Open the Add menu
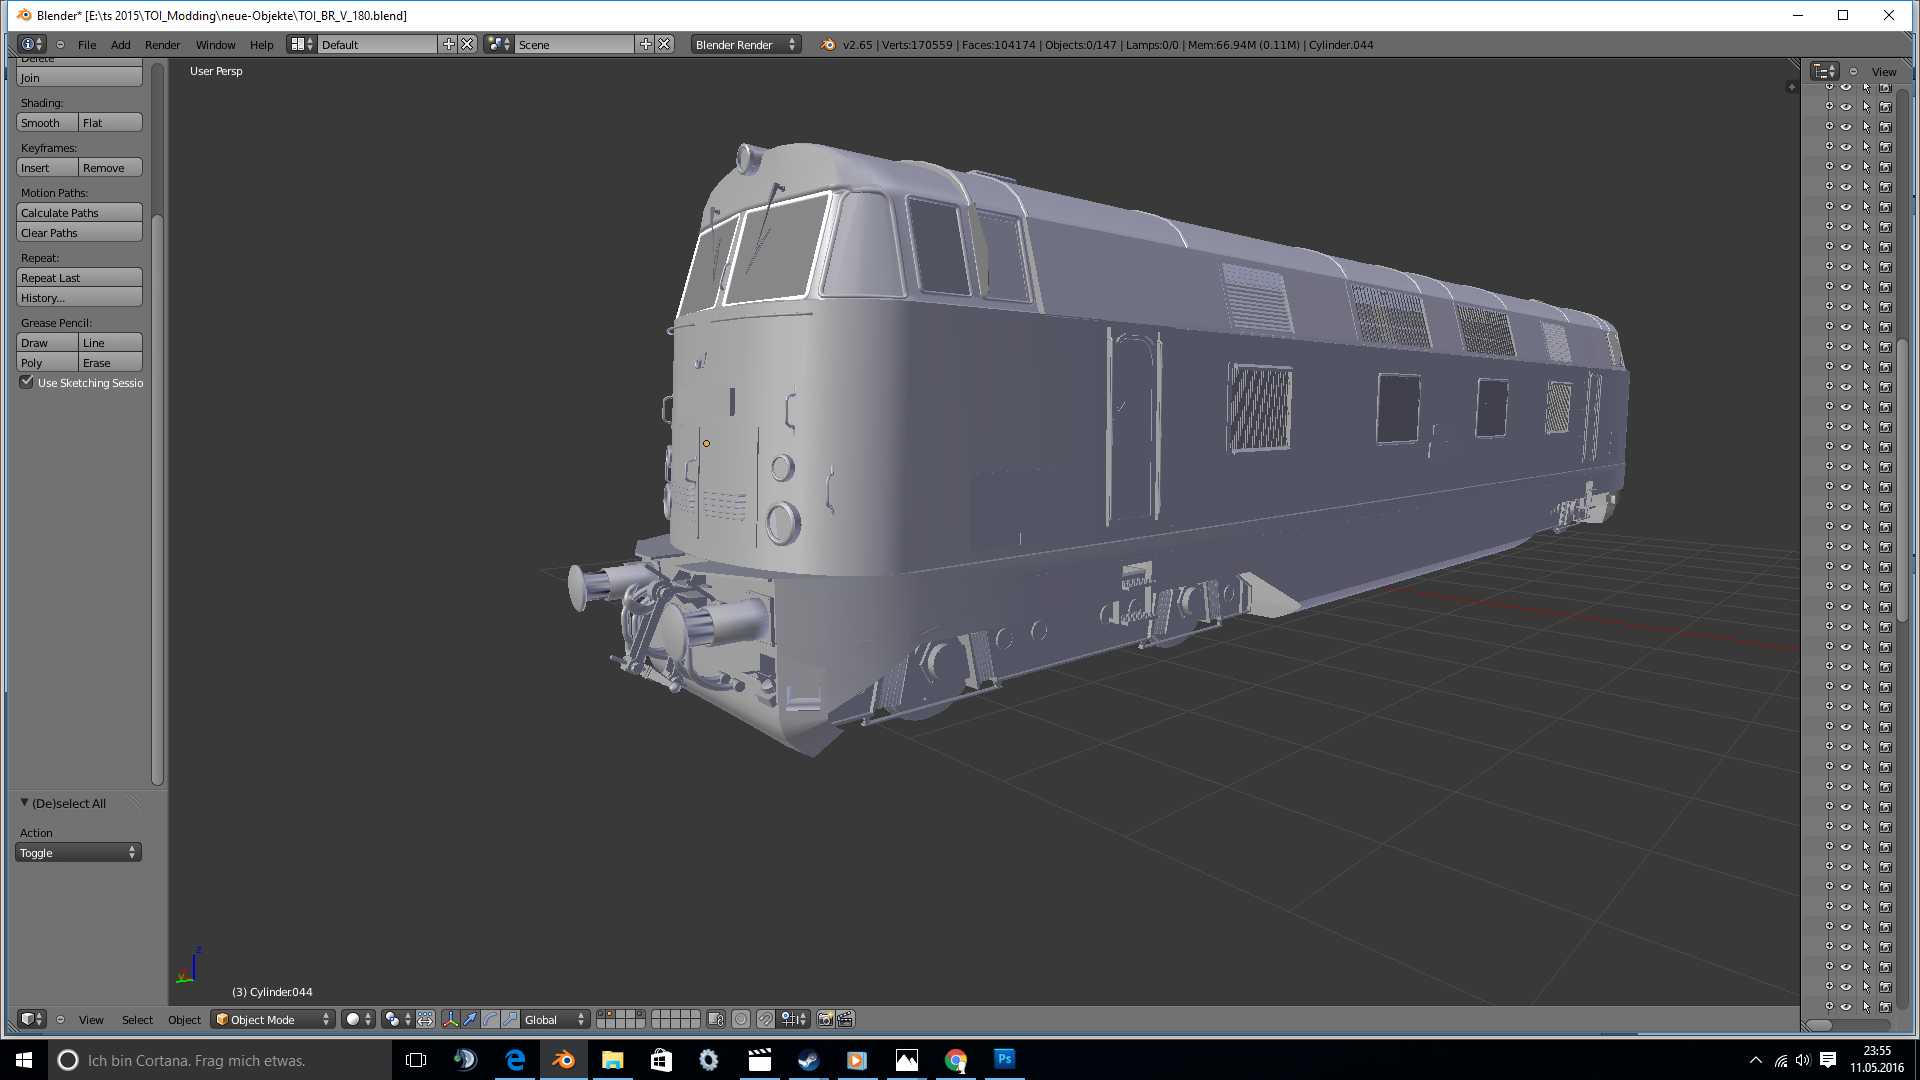Screen dimensions: 1920x1080 (120, 44)
